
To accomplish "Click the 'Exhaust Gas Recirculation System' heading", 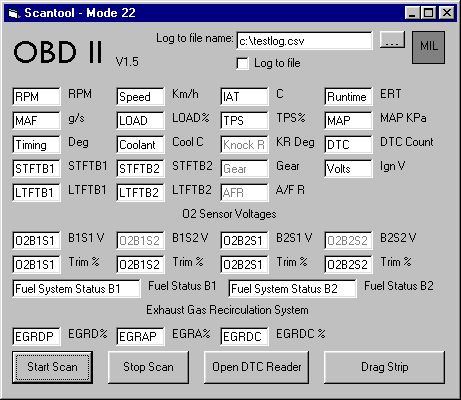I will click(x=227, y=310).
